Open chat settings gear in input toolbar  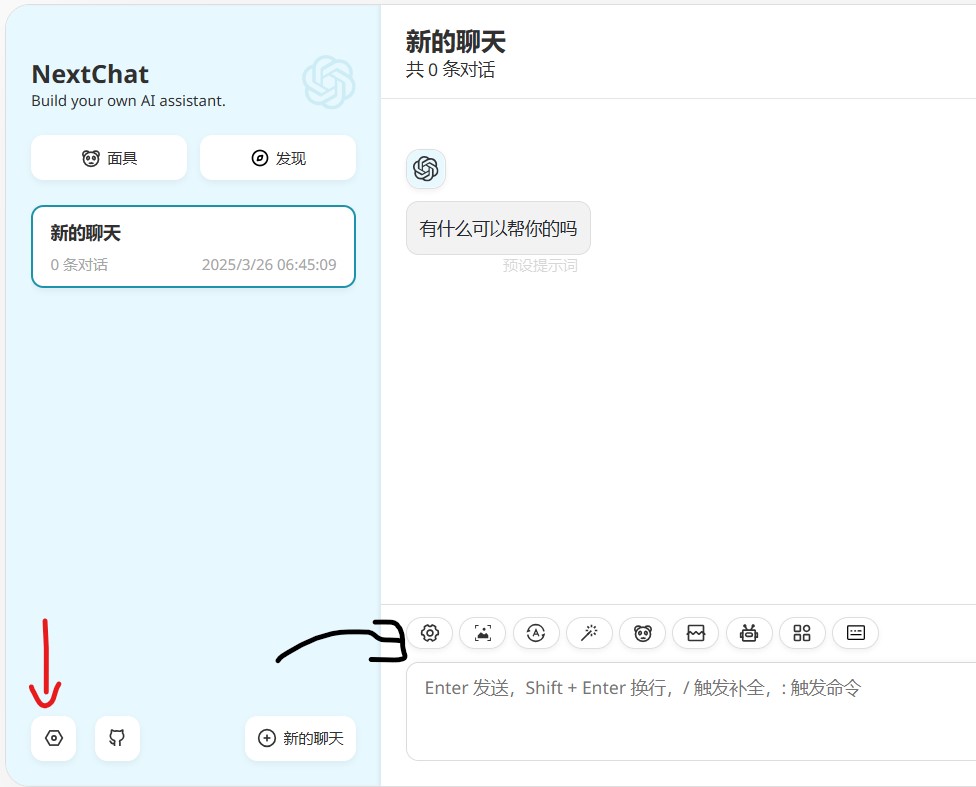(429, 633)
